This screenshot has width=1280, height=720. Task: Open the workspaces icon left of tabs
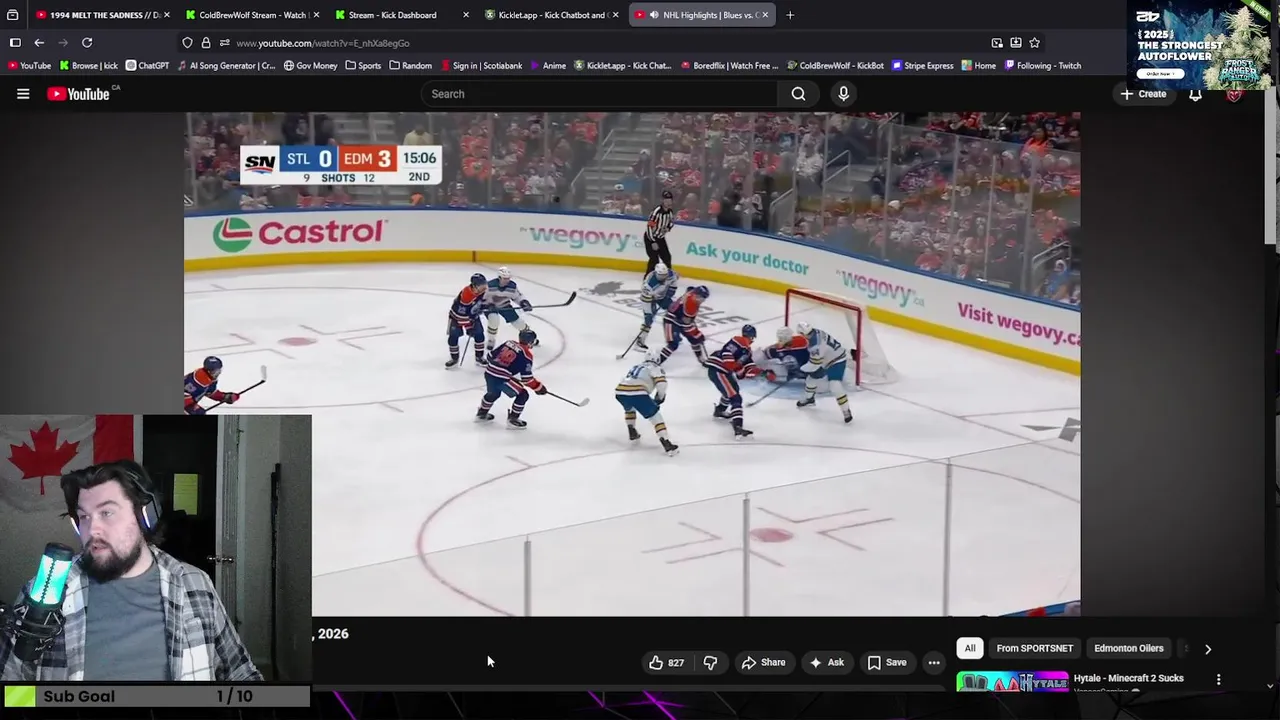pyautogui.click(x=13, y=15)
